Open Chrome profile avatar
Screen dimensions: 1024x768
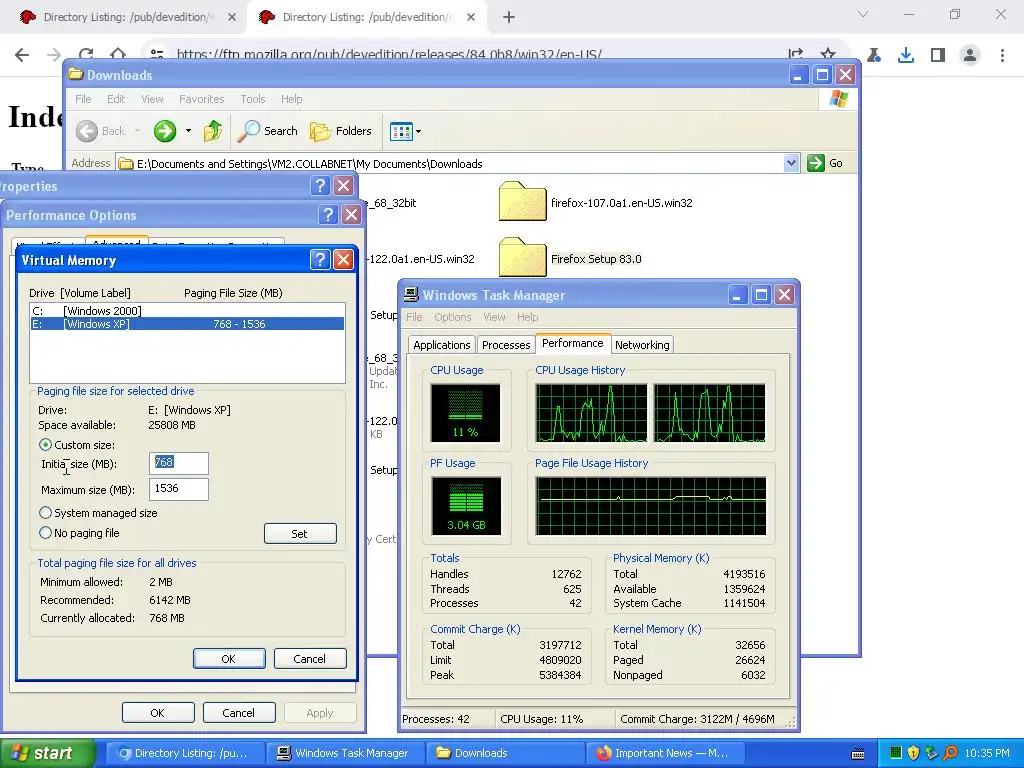click(x=970, y=55)
